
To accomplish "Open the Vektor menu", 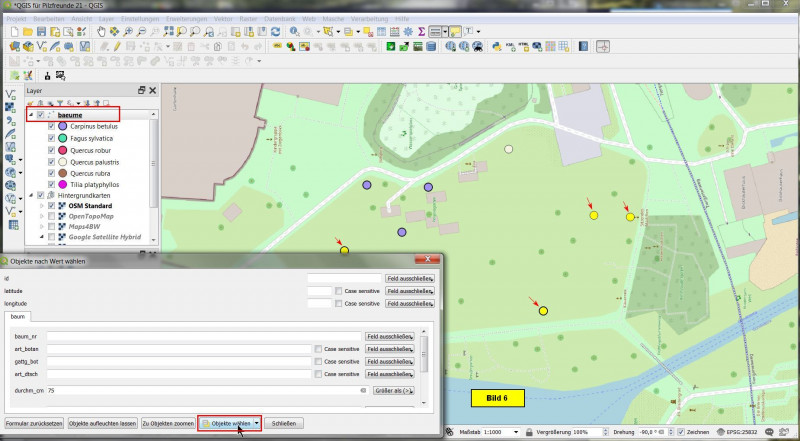I will [x=222, y=19].
